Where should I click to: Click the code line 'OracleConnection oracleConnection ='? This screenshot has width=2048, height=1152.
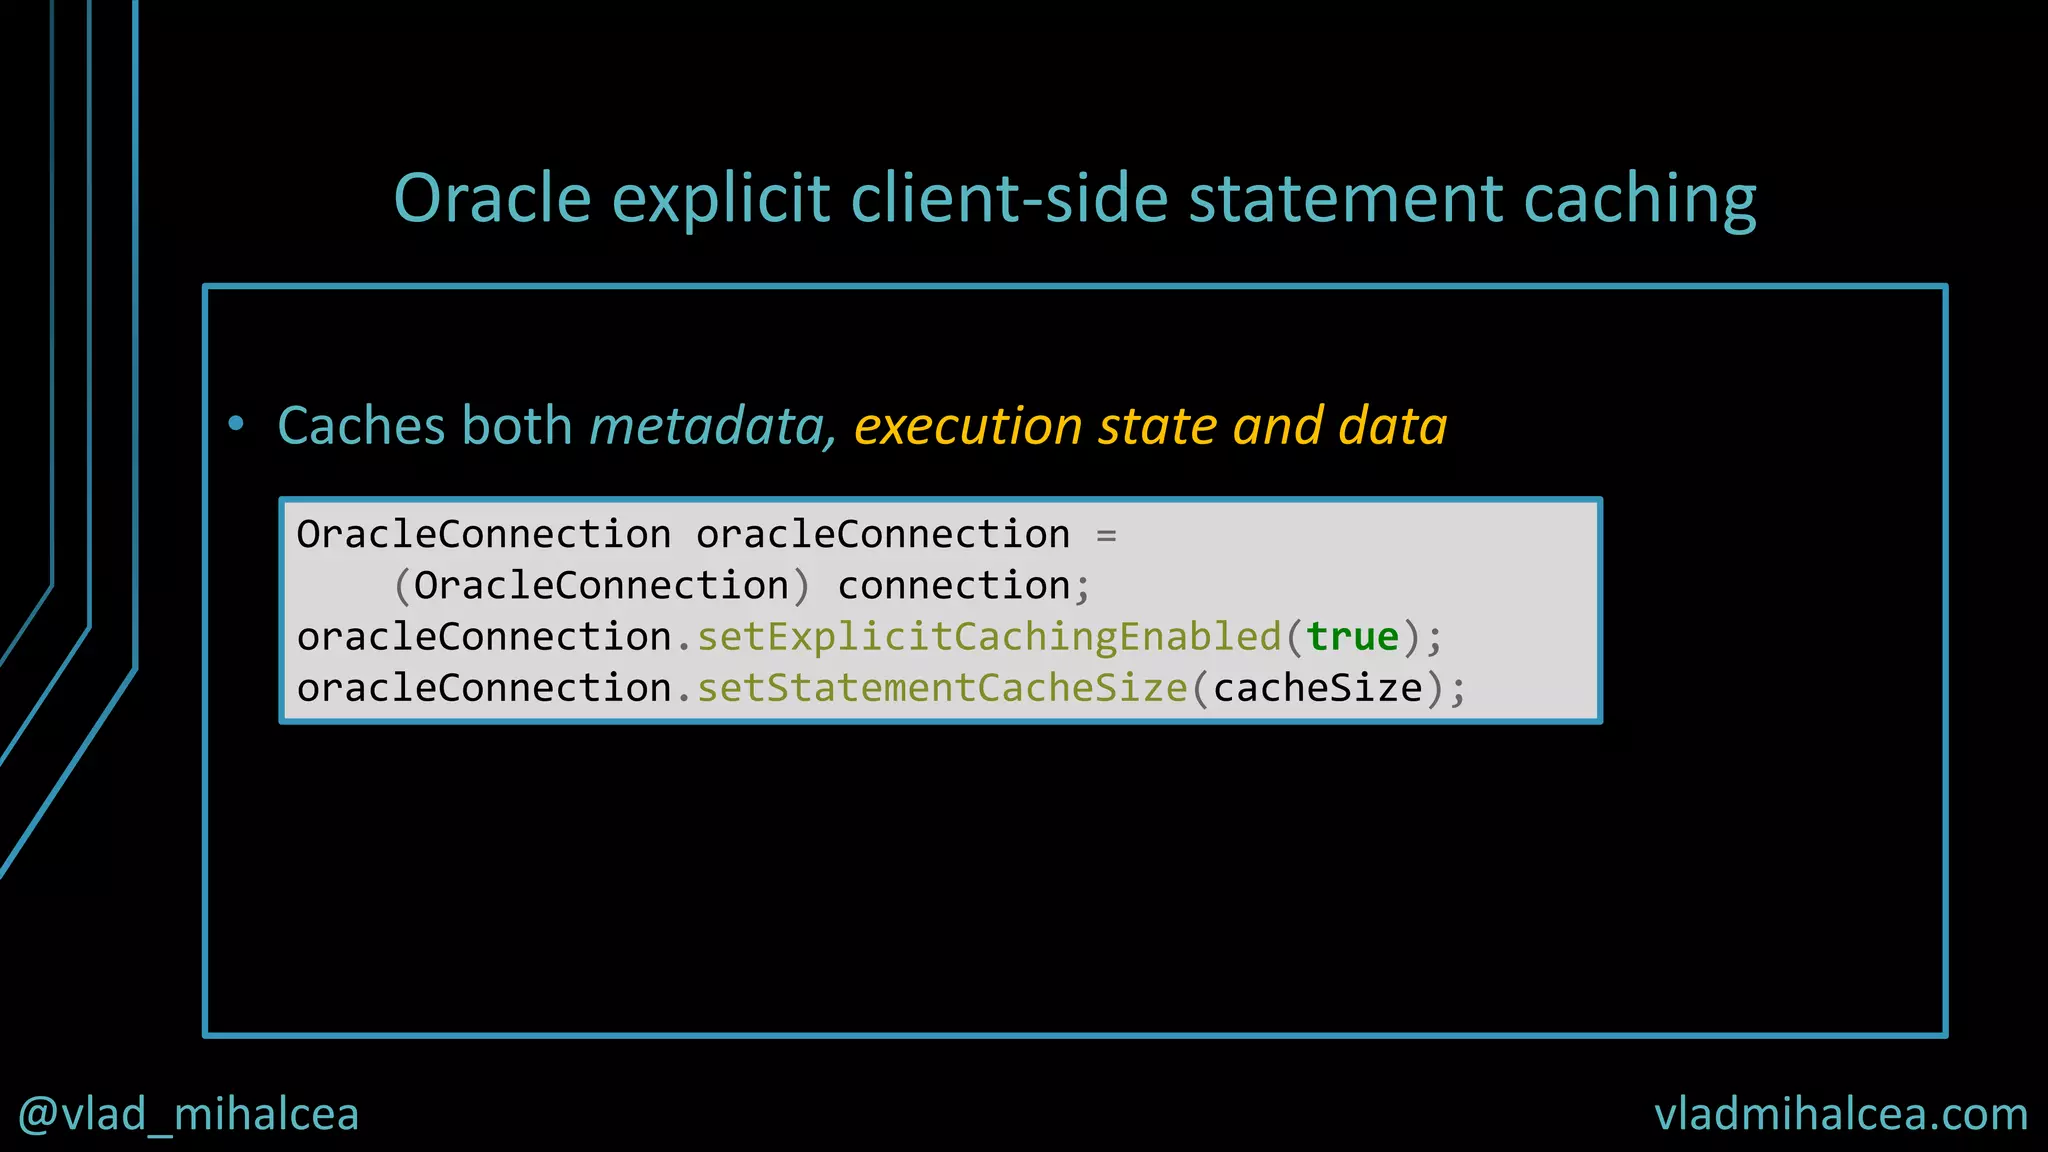706,535
